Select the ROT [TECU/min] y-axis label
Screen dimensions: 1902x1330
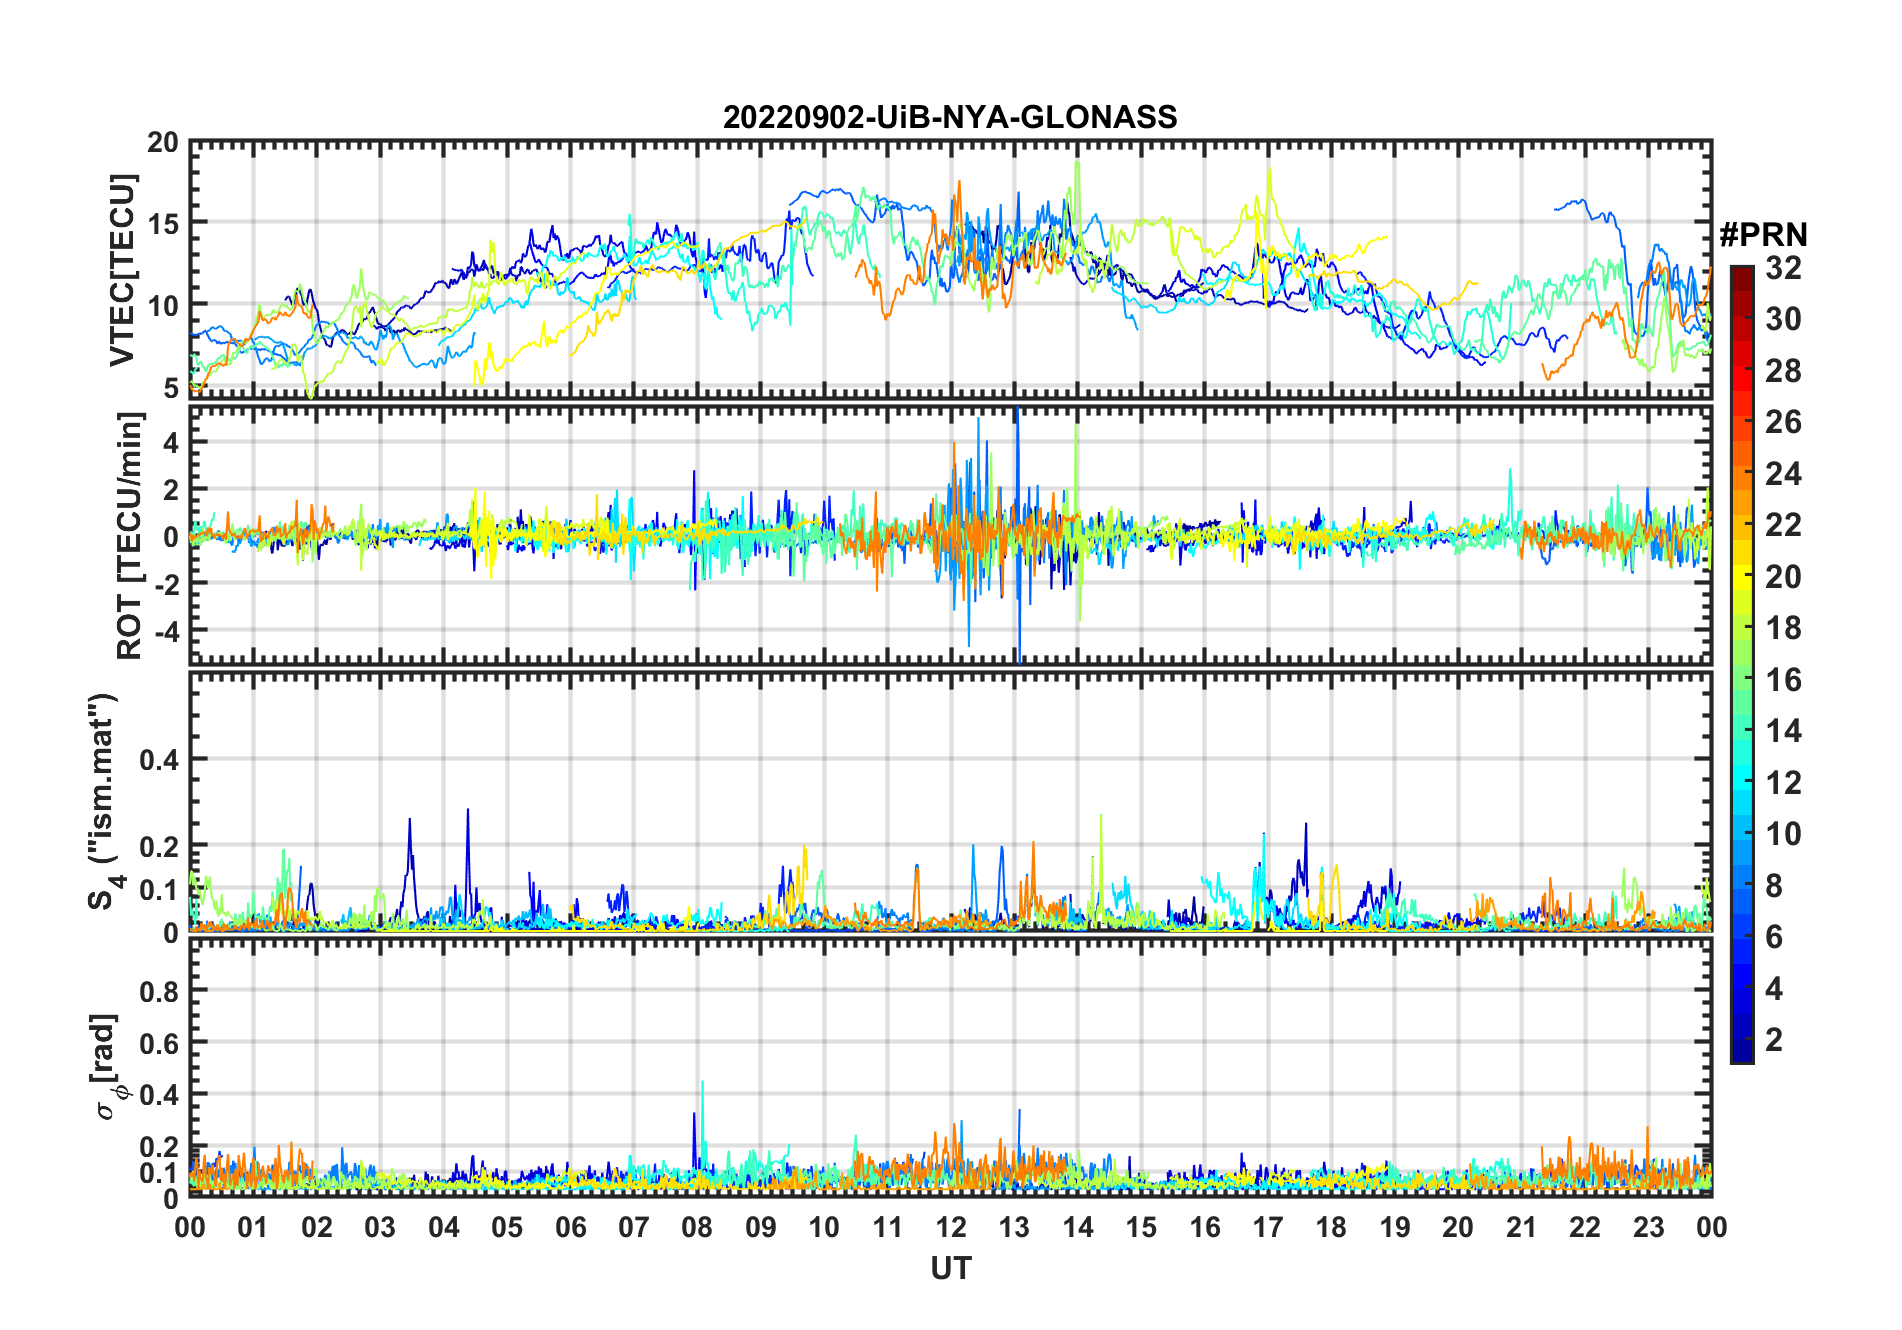pos(130,535)
